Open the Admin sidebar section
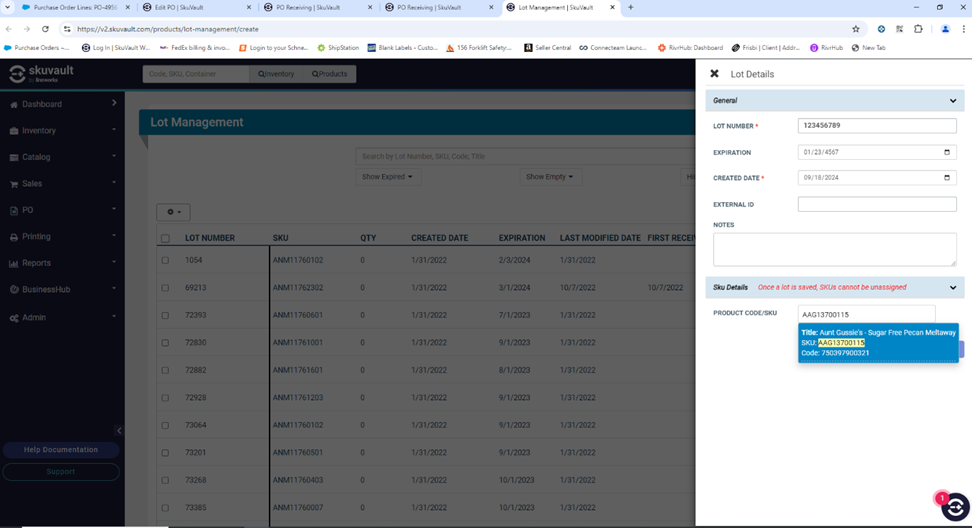This screenshot has height=528, width=972. (33, 317)
